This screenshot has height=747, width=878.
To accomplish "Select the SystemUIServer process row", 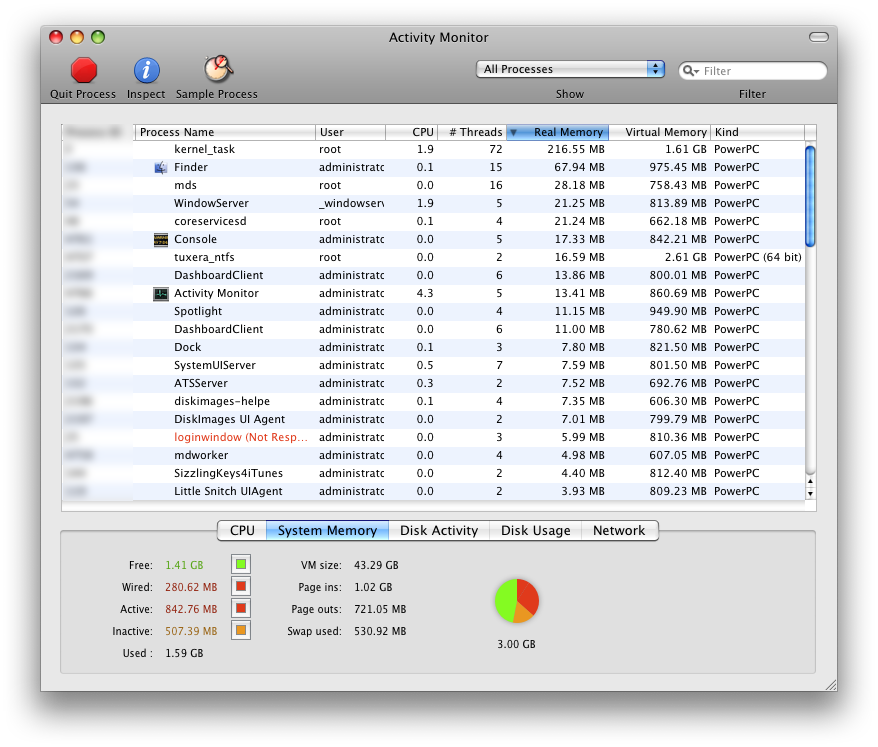I will pyautogui.click(x=434, y=365).
